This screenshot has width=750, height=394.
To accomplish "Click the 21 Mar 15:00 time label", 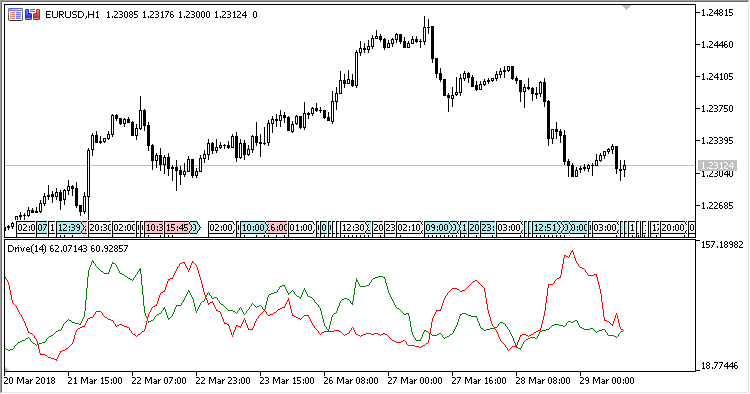I will (x=95, y=381).
